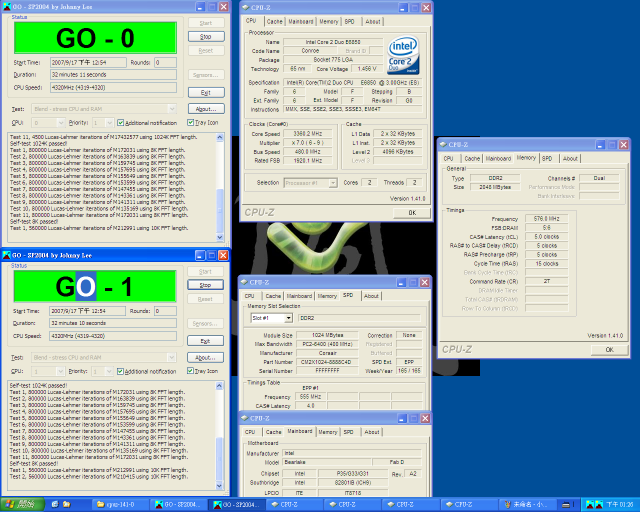This screenshot has height=512, width=640.
Task: Switch to first GO - SP2004 taskbar item
Action: [178, 505]
